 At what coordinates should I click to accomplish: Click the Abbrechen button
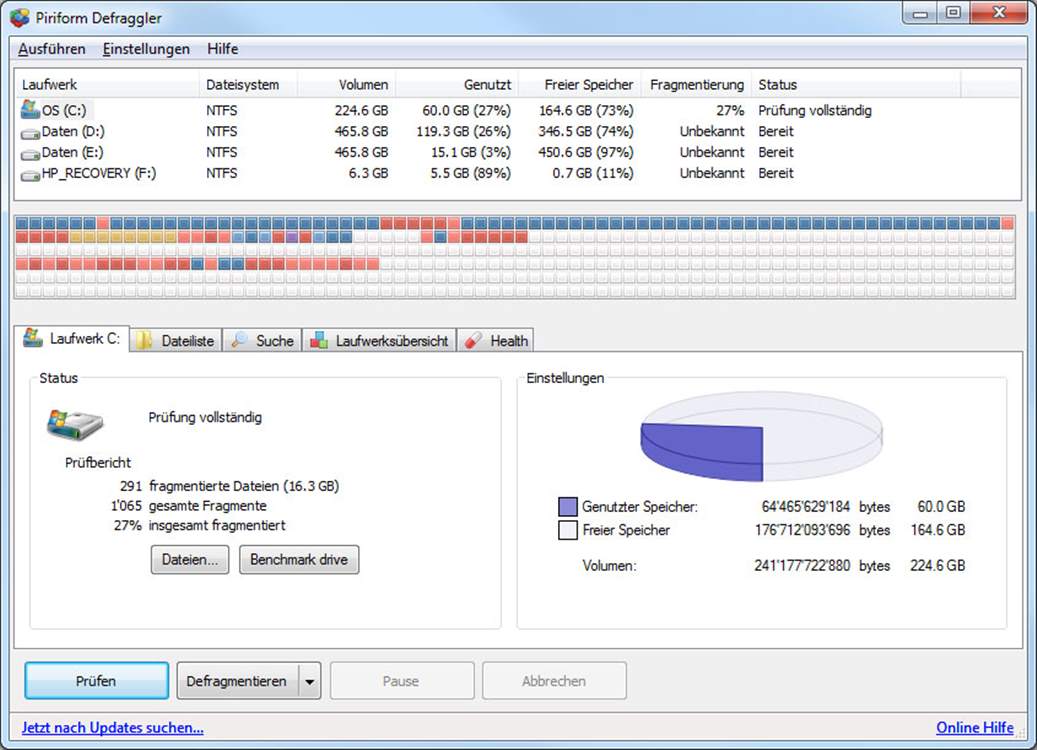[x=554, y=681]
